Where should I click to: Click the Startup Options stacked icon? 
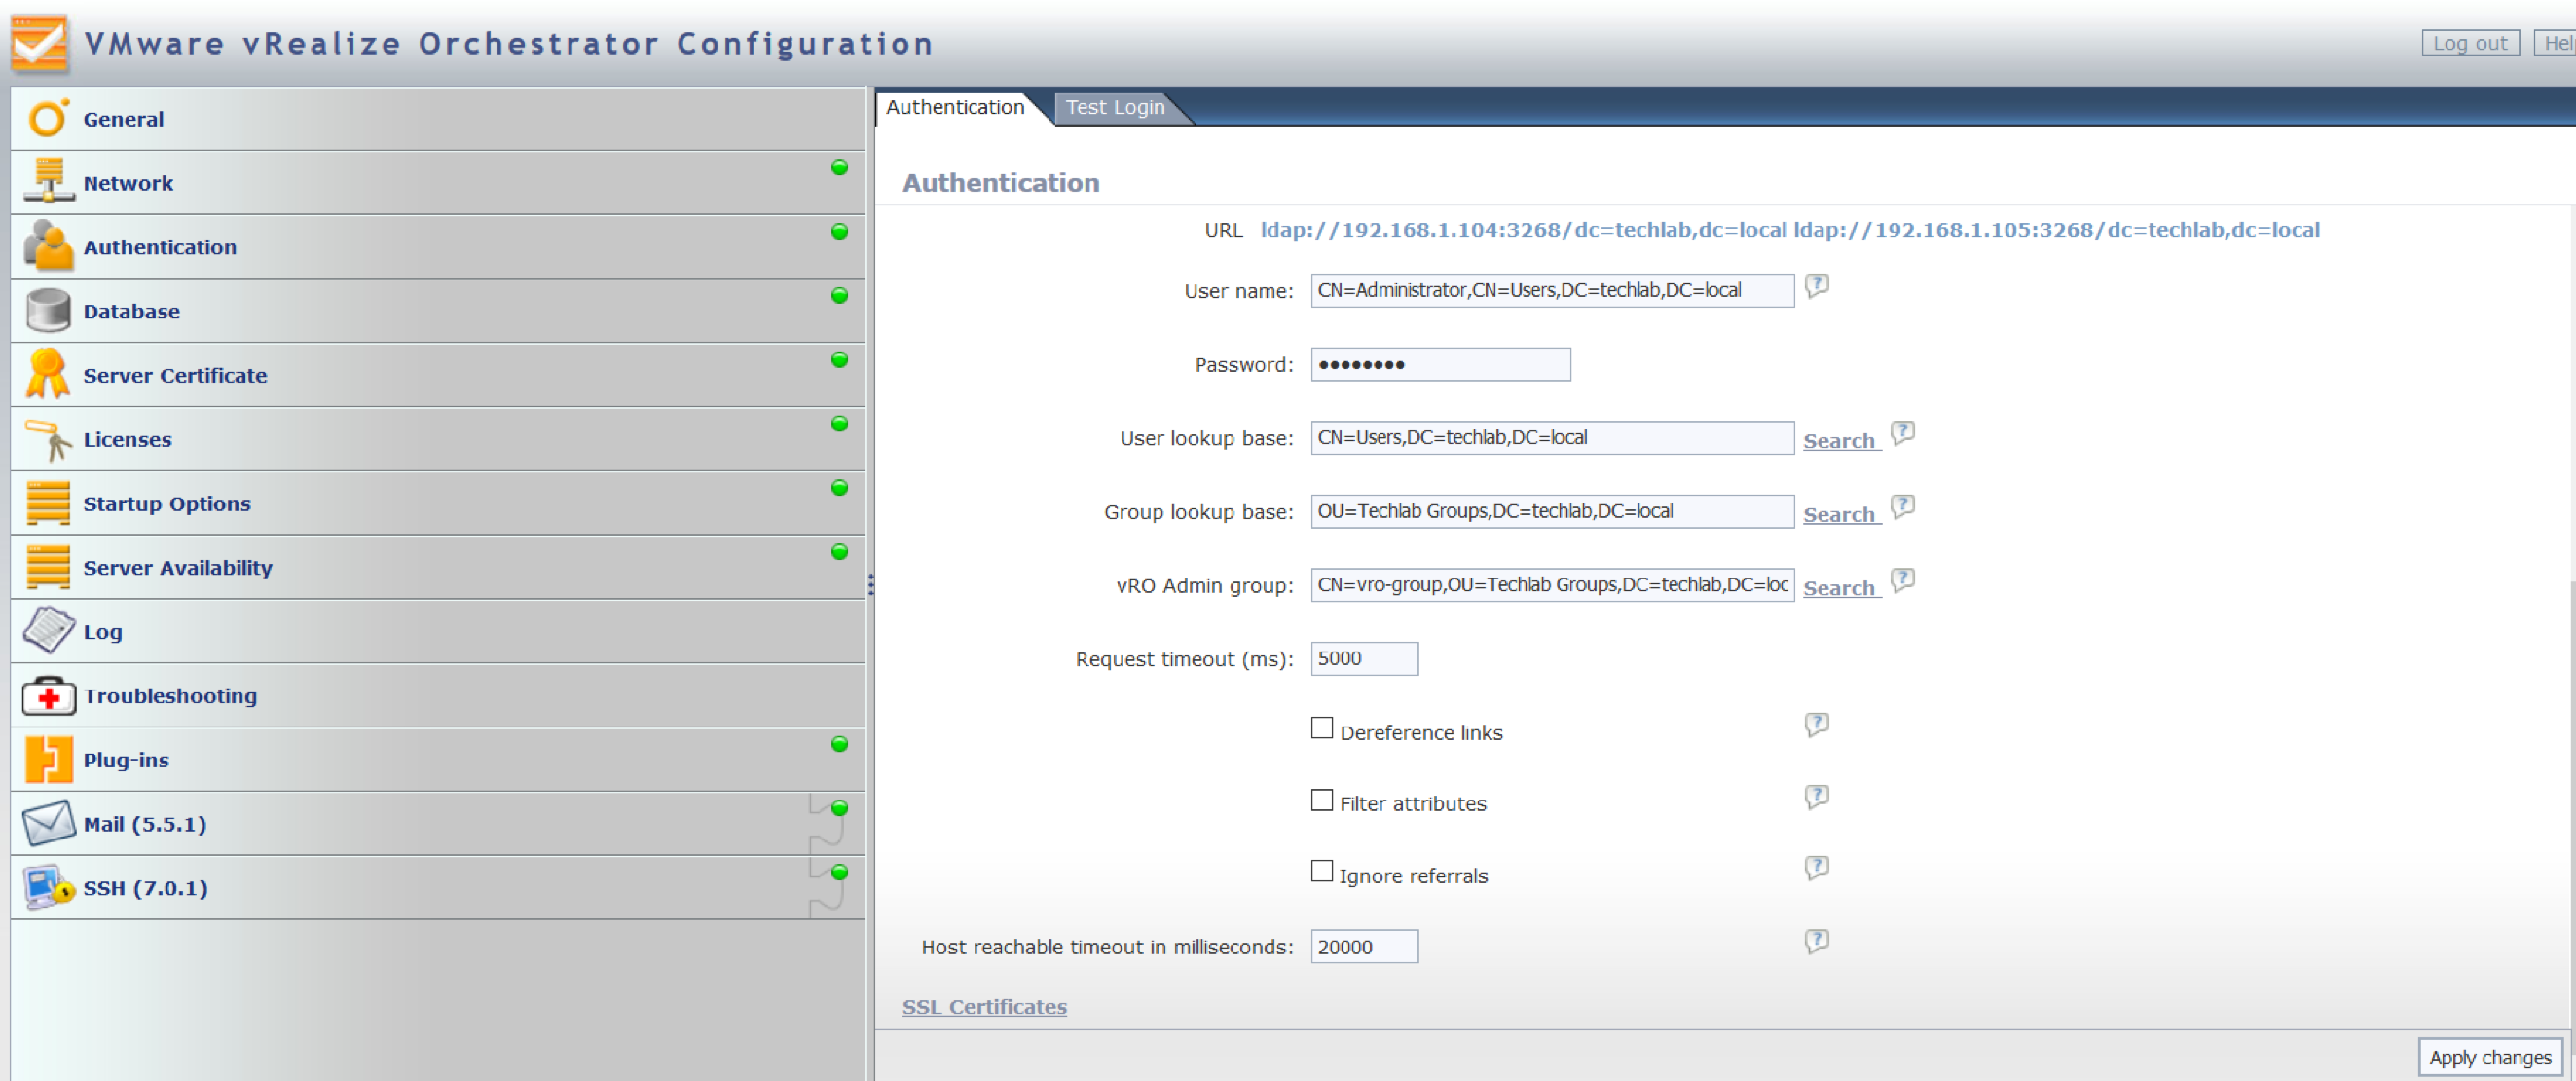coord(48,502)
